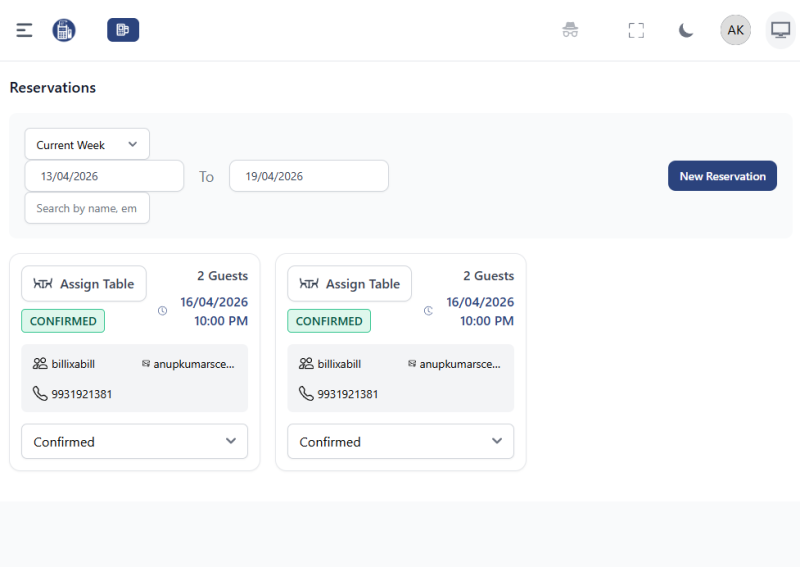This screenshot has width=800, height=567.
Task: Click the start date field 13/04/2026
Action: pos(104,176)
